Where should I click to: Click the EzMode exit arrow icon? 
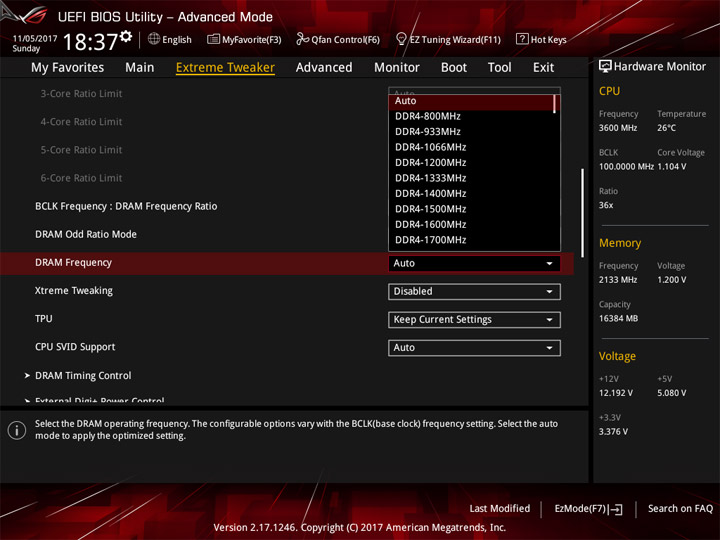(x=616, y=509)
